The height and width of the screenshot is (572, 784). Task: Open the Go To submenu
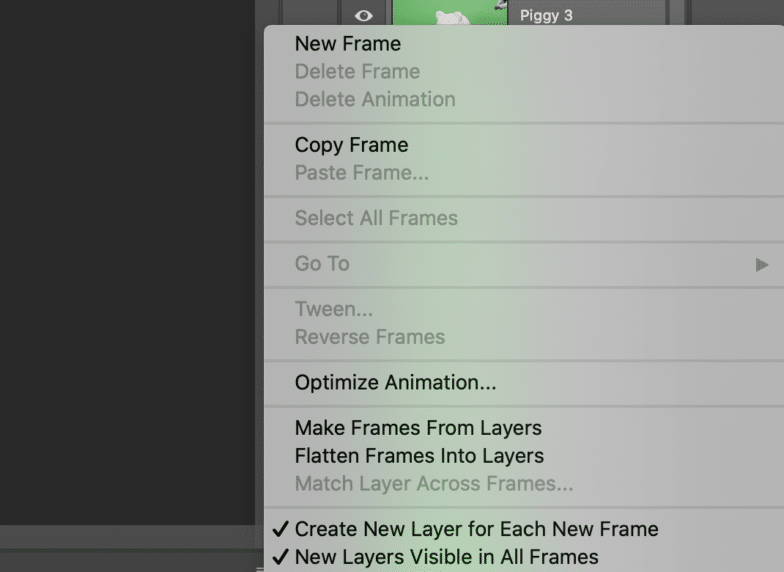point(322,264)
